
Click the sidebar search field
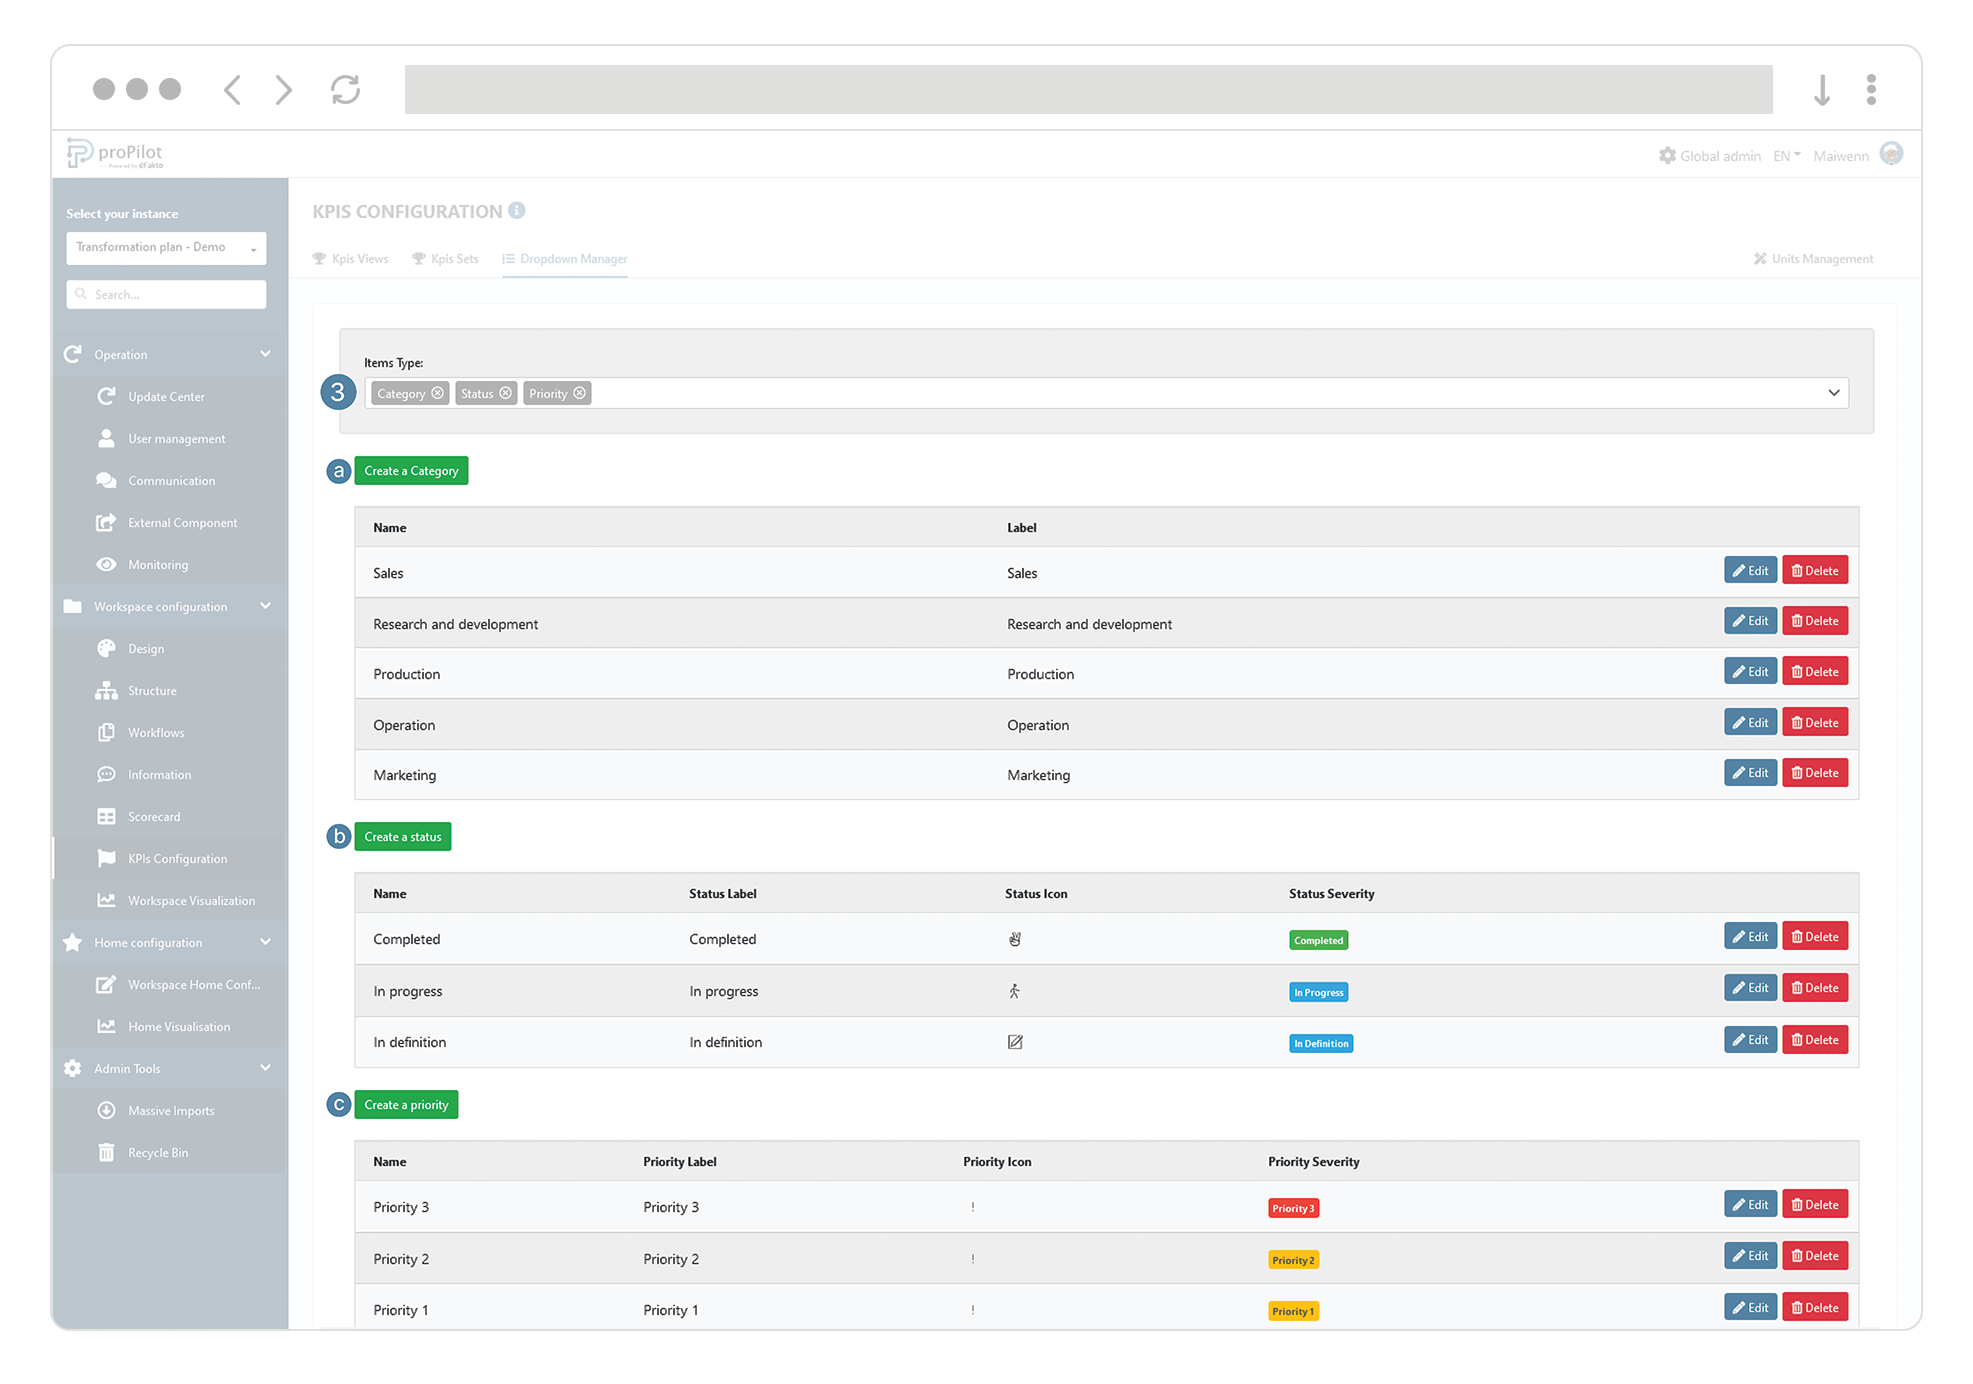click(166, 294)
